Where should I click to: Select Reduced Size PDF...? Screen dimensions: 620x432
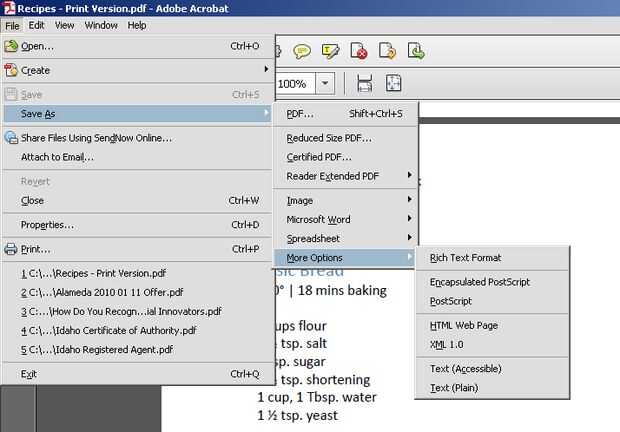coord(345,138)
